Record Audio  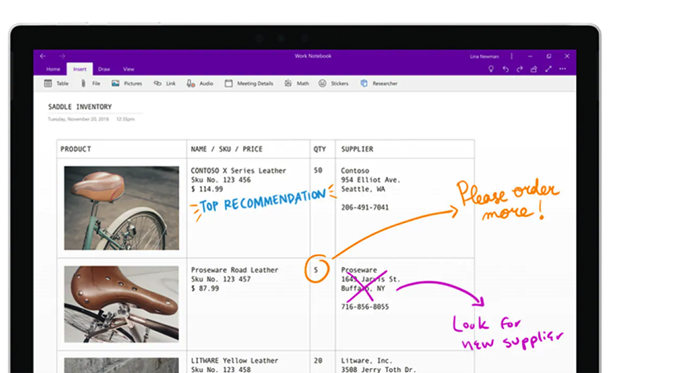(200, 83)
